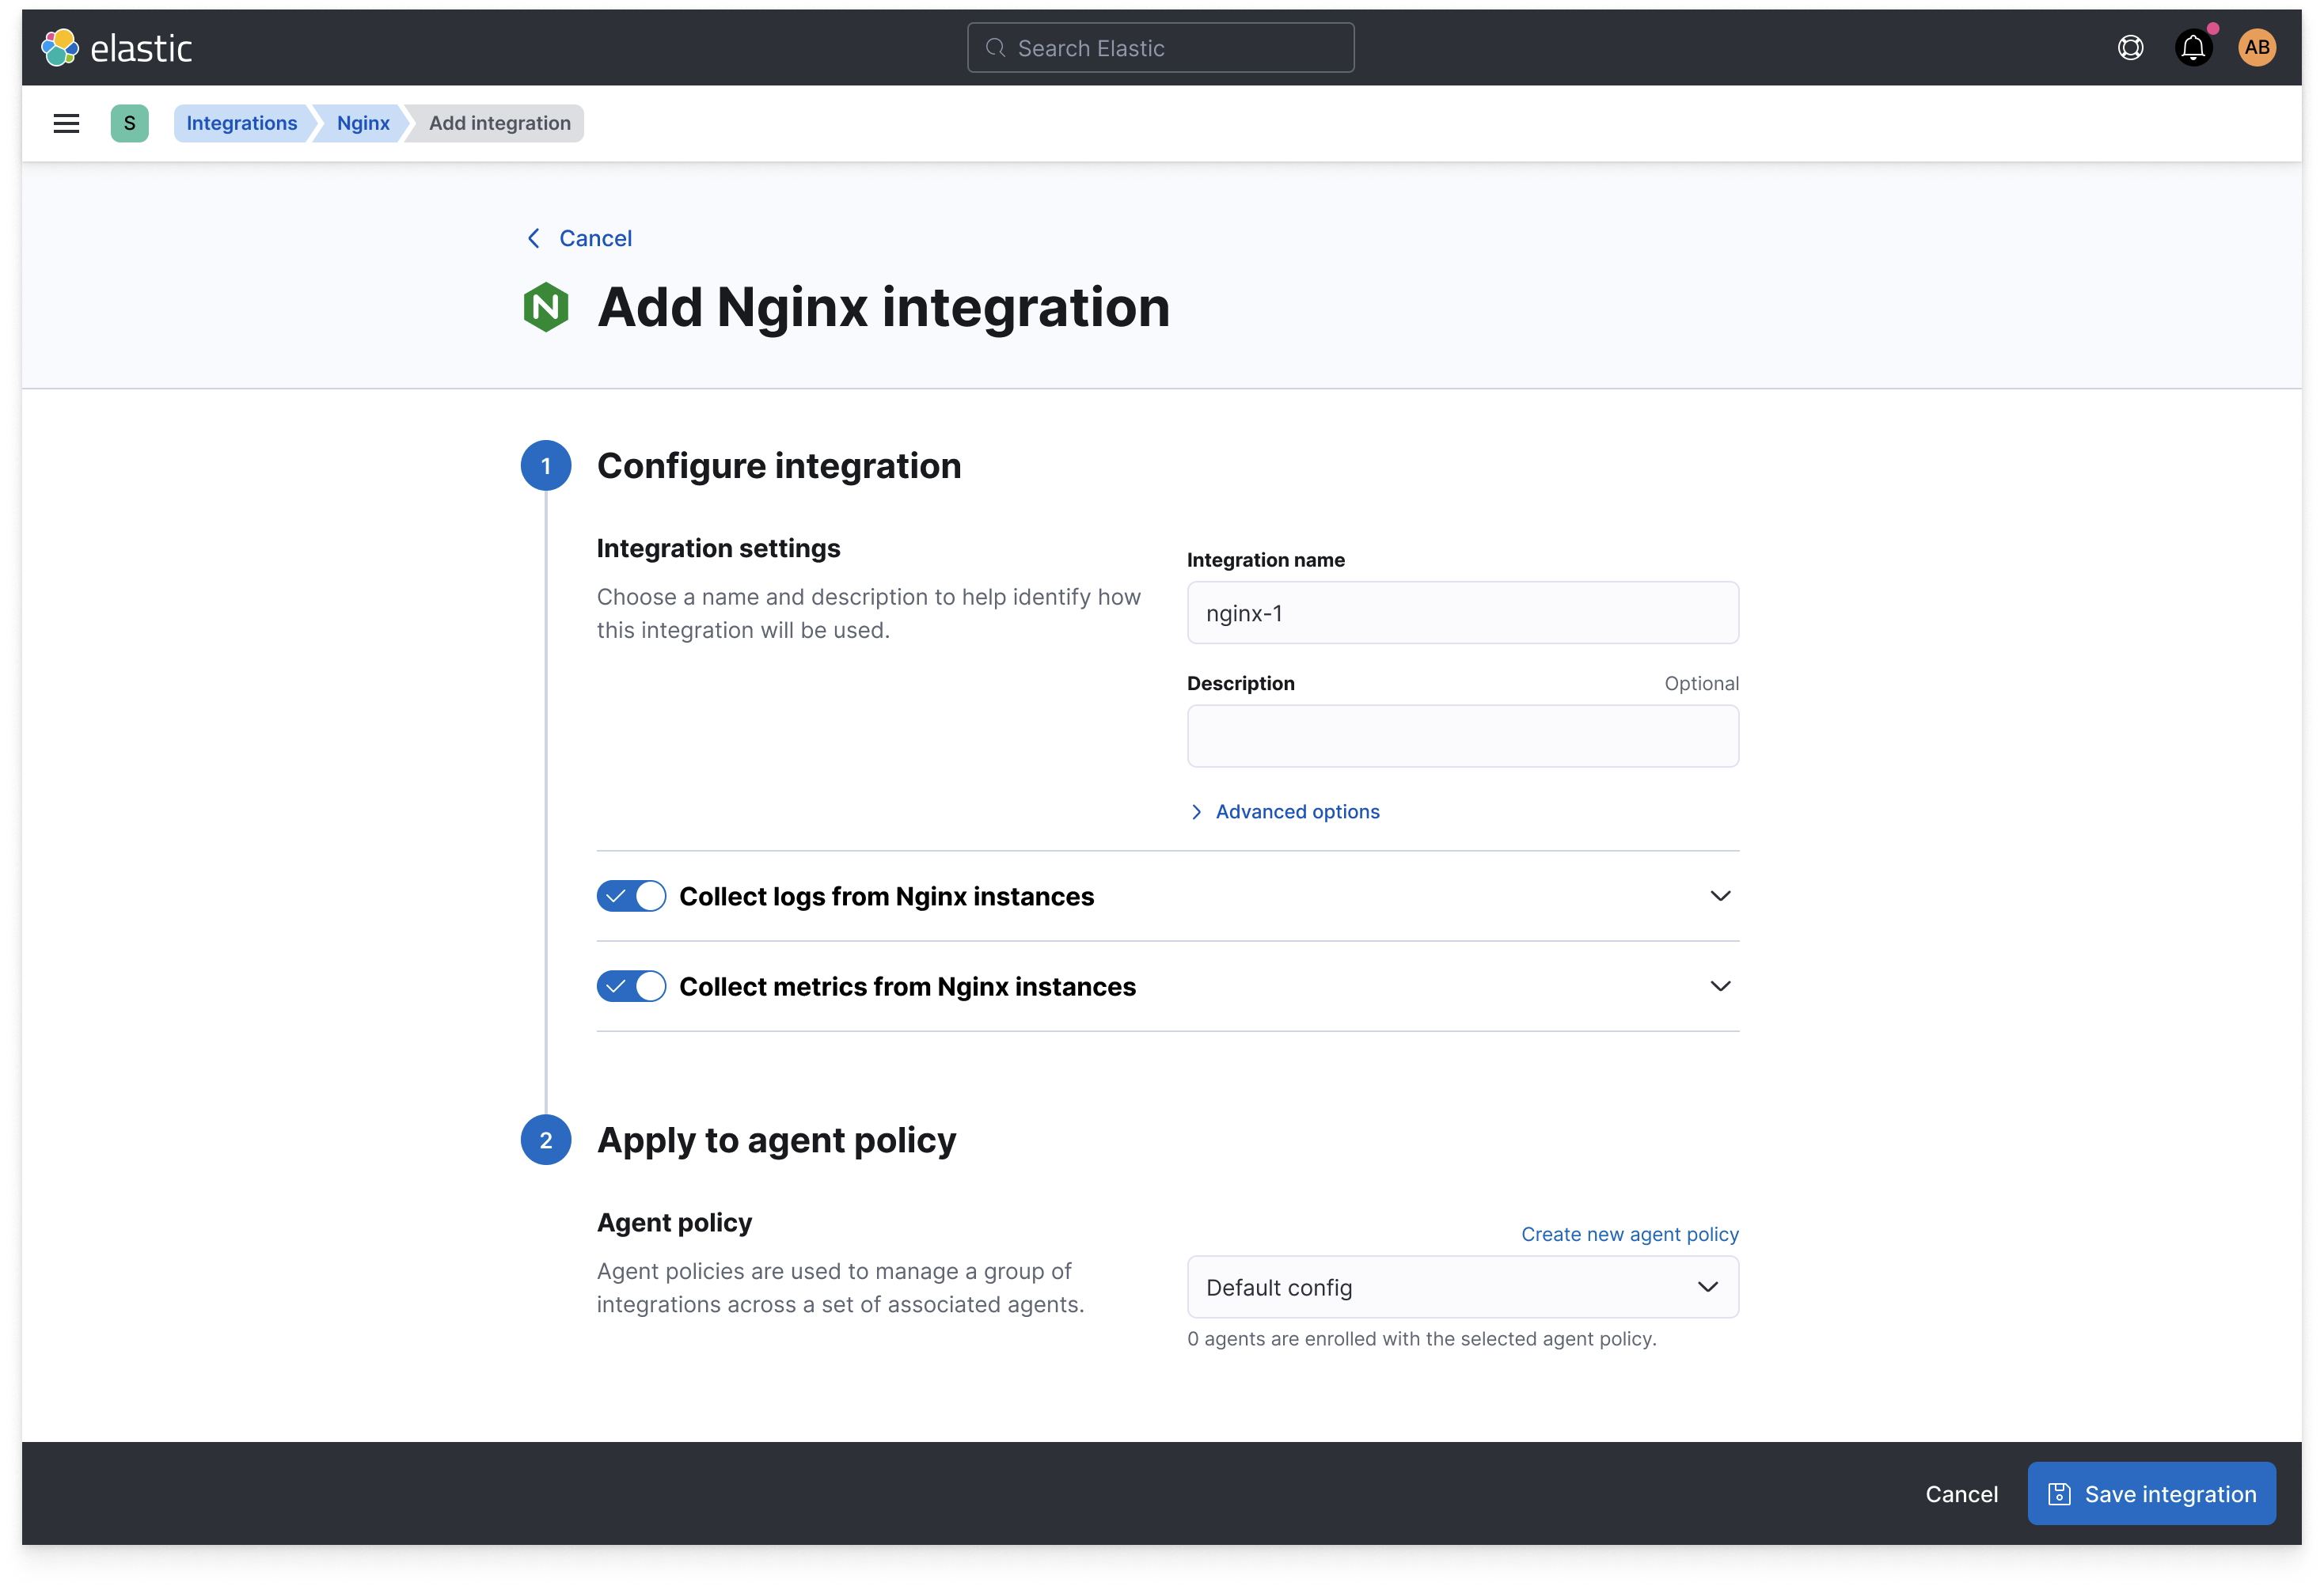Image resolution: width=2324 pixels, height=1590 pixels.
Task: Save the Nginx integration
Action: 2151,1493
